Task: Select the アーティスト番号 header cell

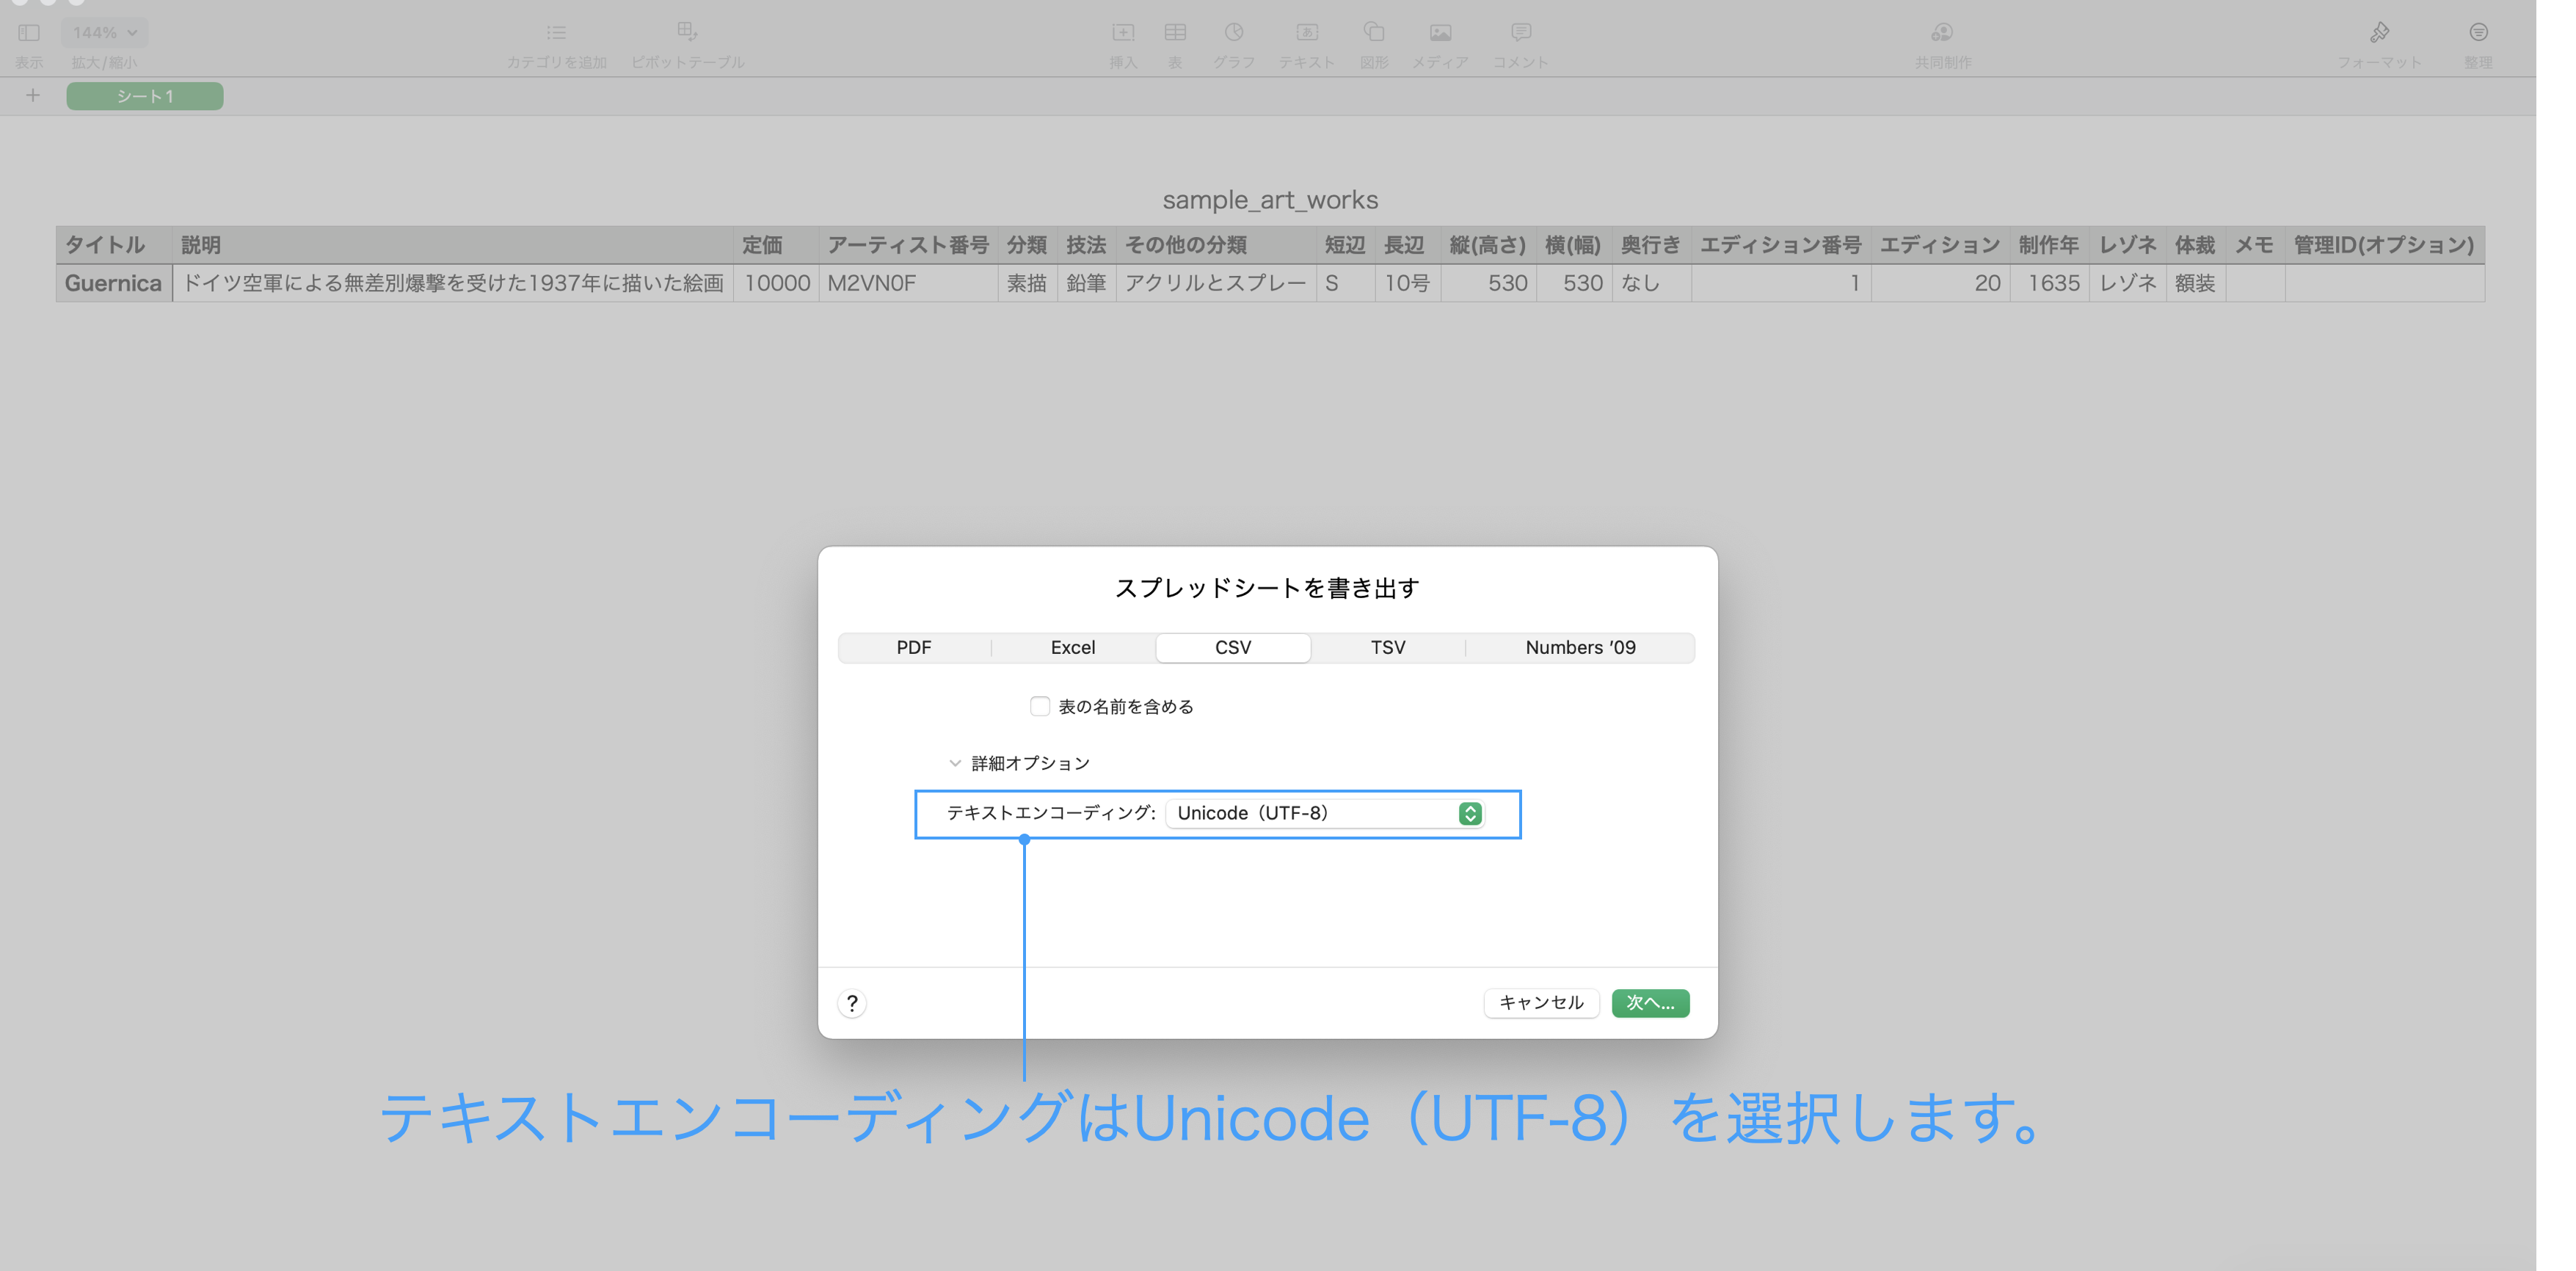Action: tap(908, 245)
